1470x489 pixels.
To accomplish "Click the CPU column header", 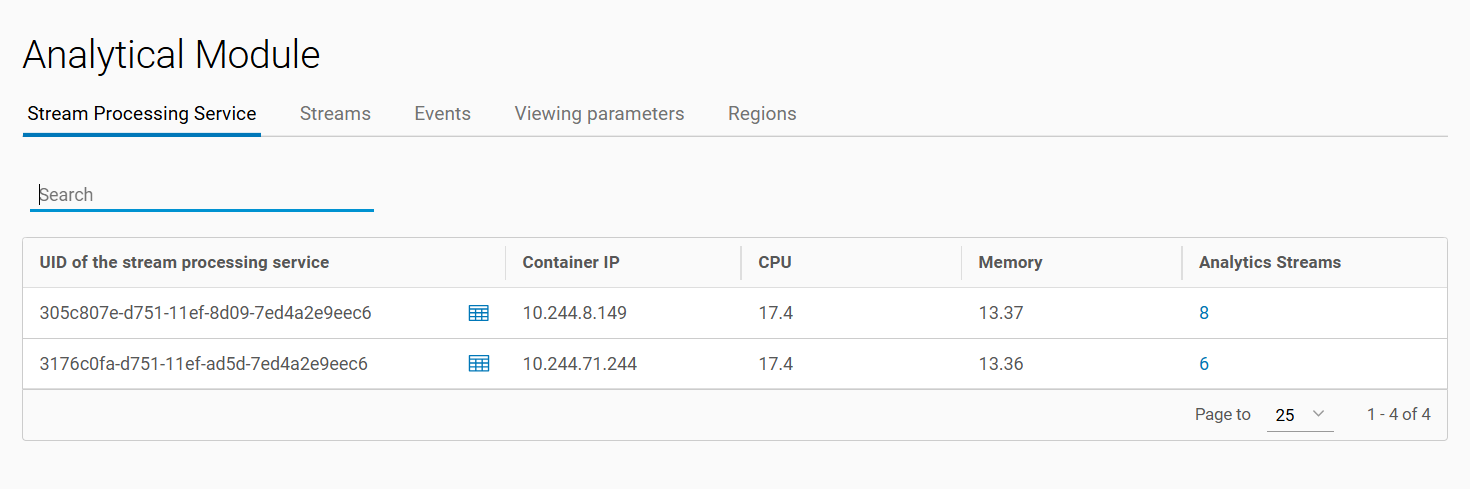I will click(x=775, y=263).
